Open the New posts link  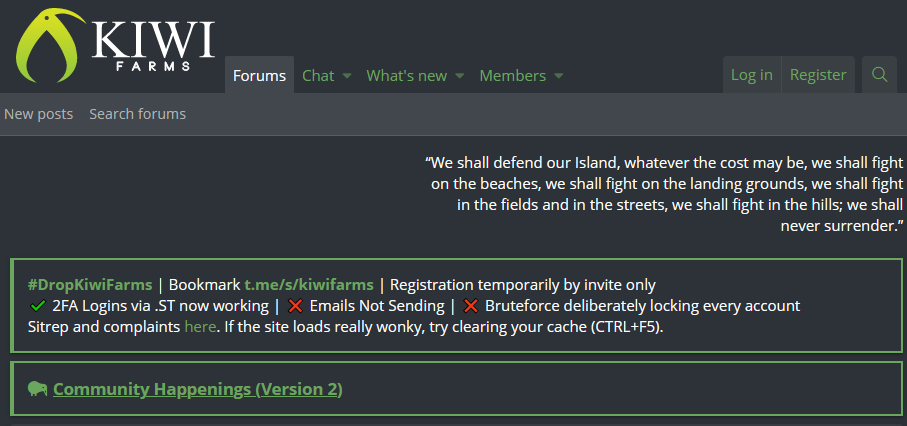pos(39,114)
